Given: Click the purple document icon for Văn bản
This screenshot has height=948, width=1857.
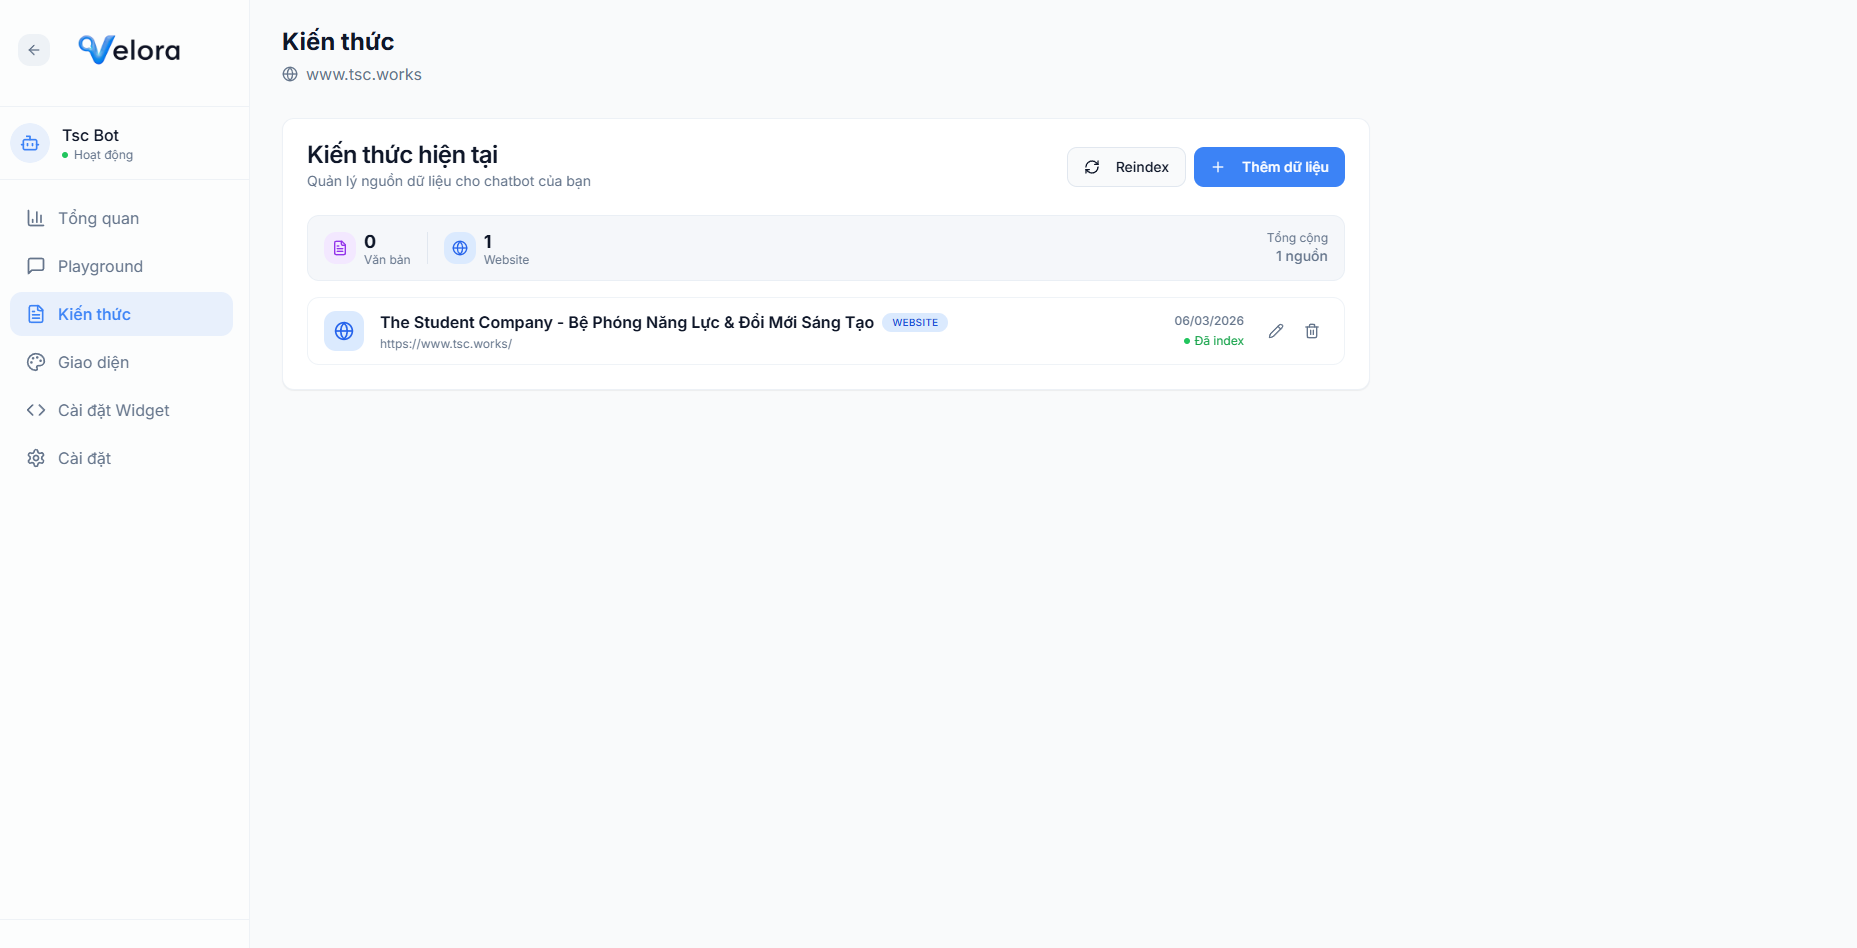Looking at the screenshot, I should (x=340, y=248).
